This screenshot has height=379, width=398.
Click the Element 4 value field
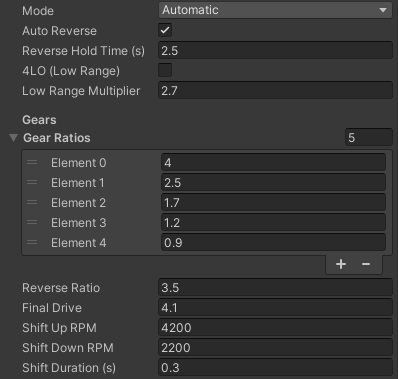pyautogui.click(x=273, y=243)
